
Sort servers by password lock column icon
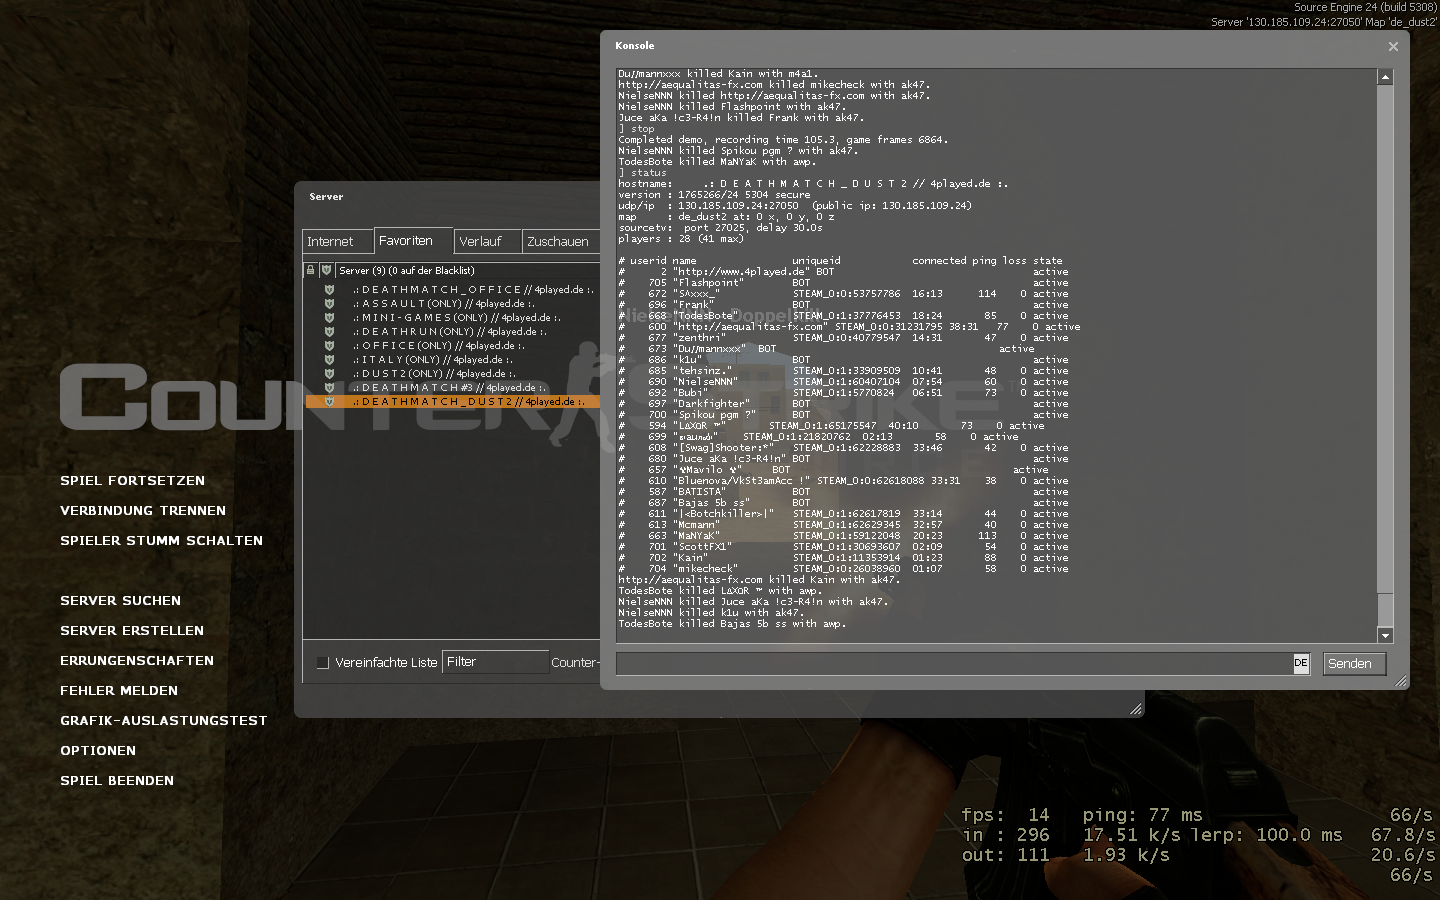[310, 270]
